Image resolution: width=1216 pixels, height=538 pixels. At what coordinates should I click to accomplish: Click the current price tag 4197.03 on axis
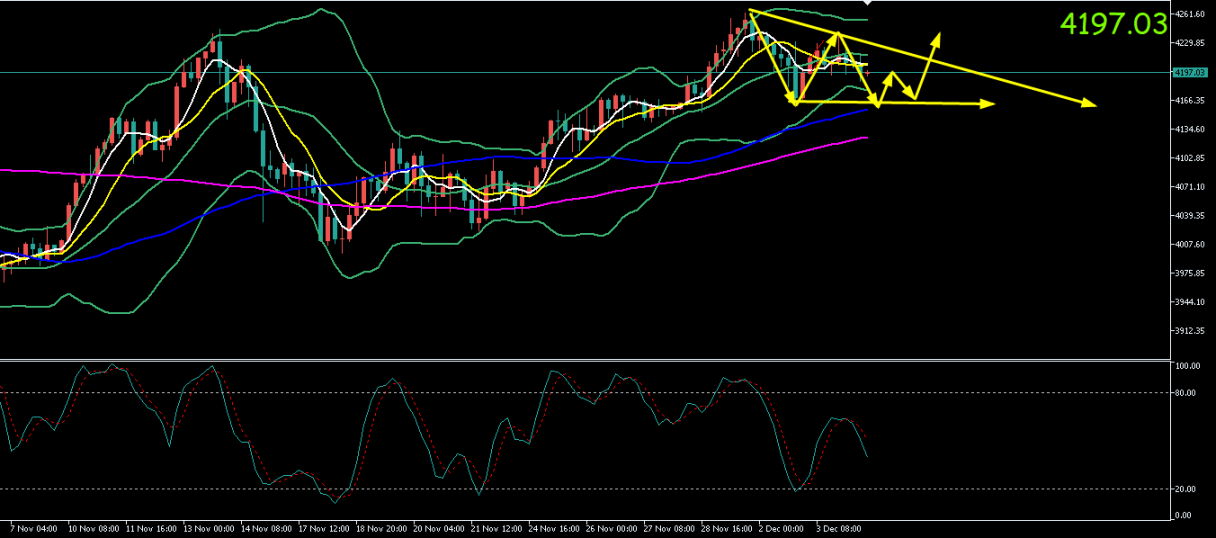[1189, 72]
